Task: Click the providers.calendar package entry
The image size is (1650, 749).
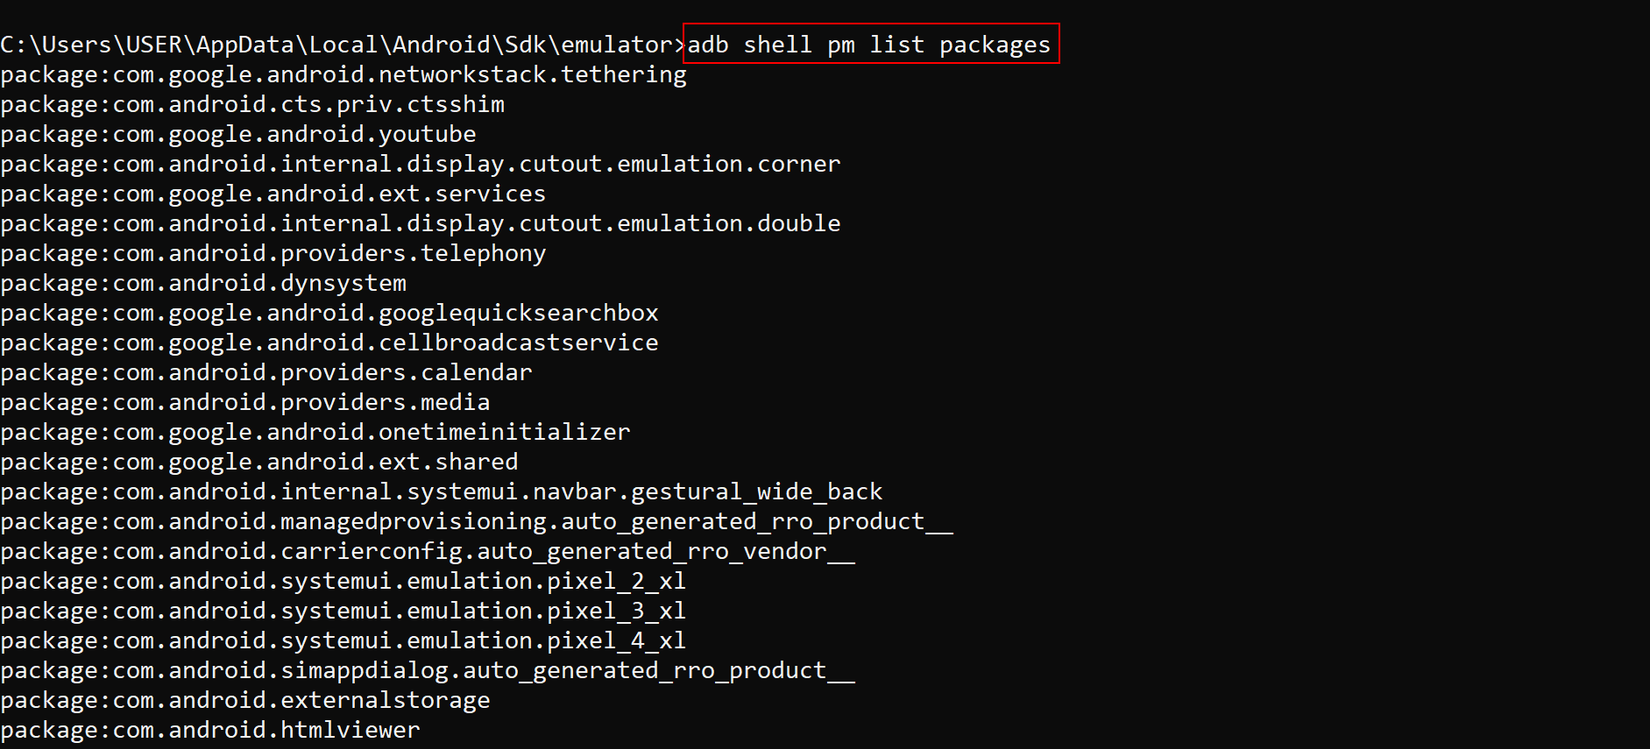Action: [266, 372]
